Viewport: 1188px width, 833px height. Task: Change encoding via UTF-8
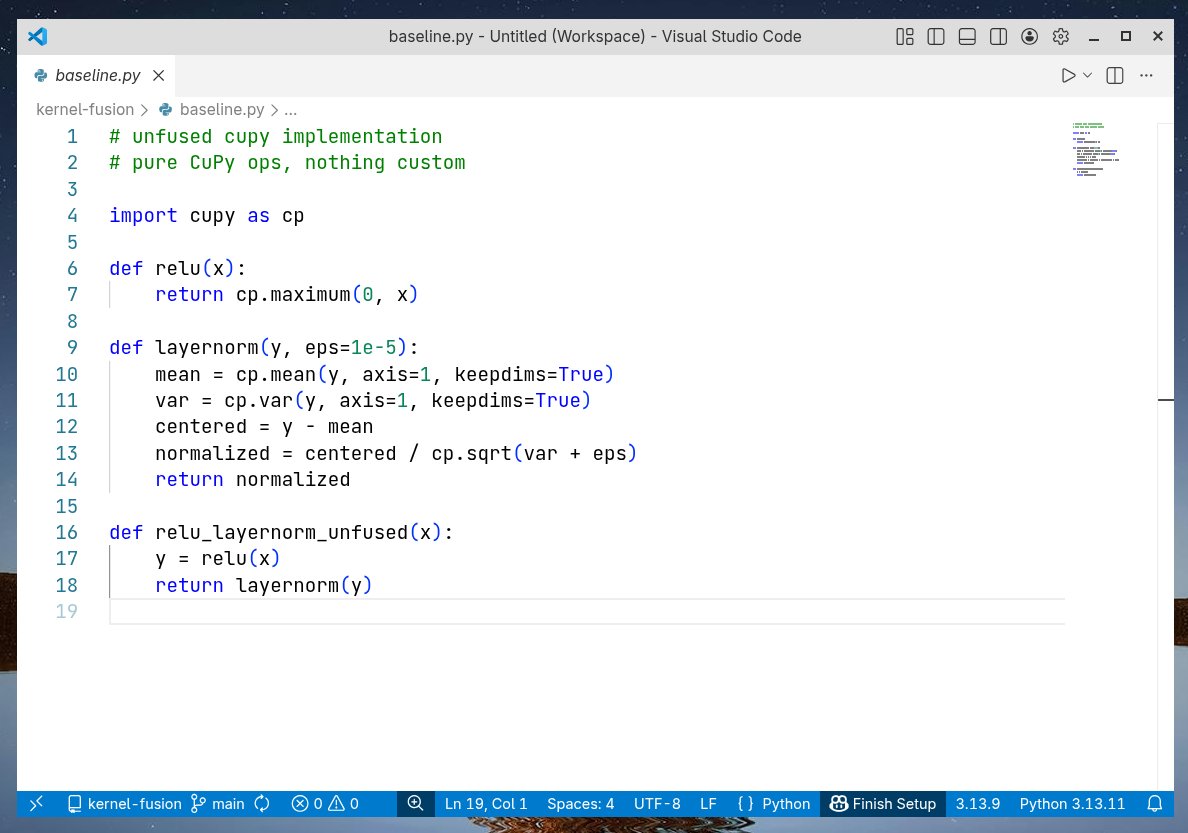pos(657,803)
